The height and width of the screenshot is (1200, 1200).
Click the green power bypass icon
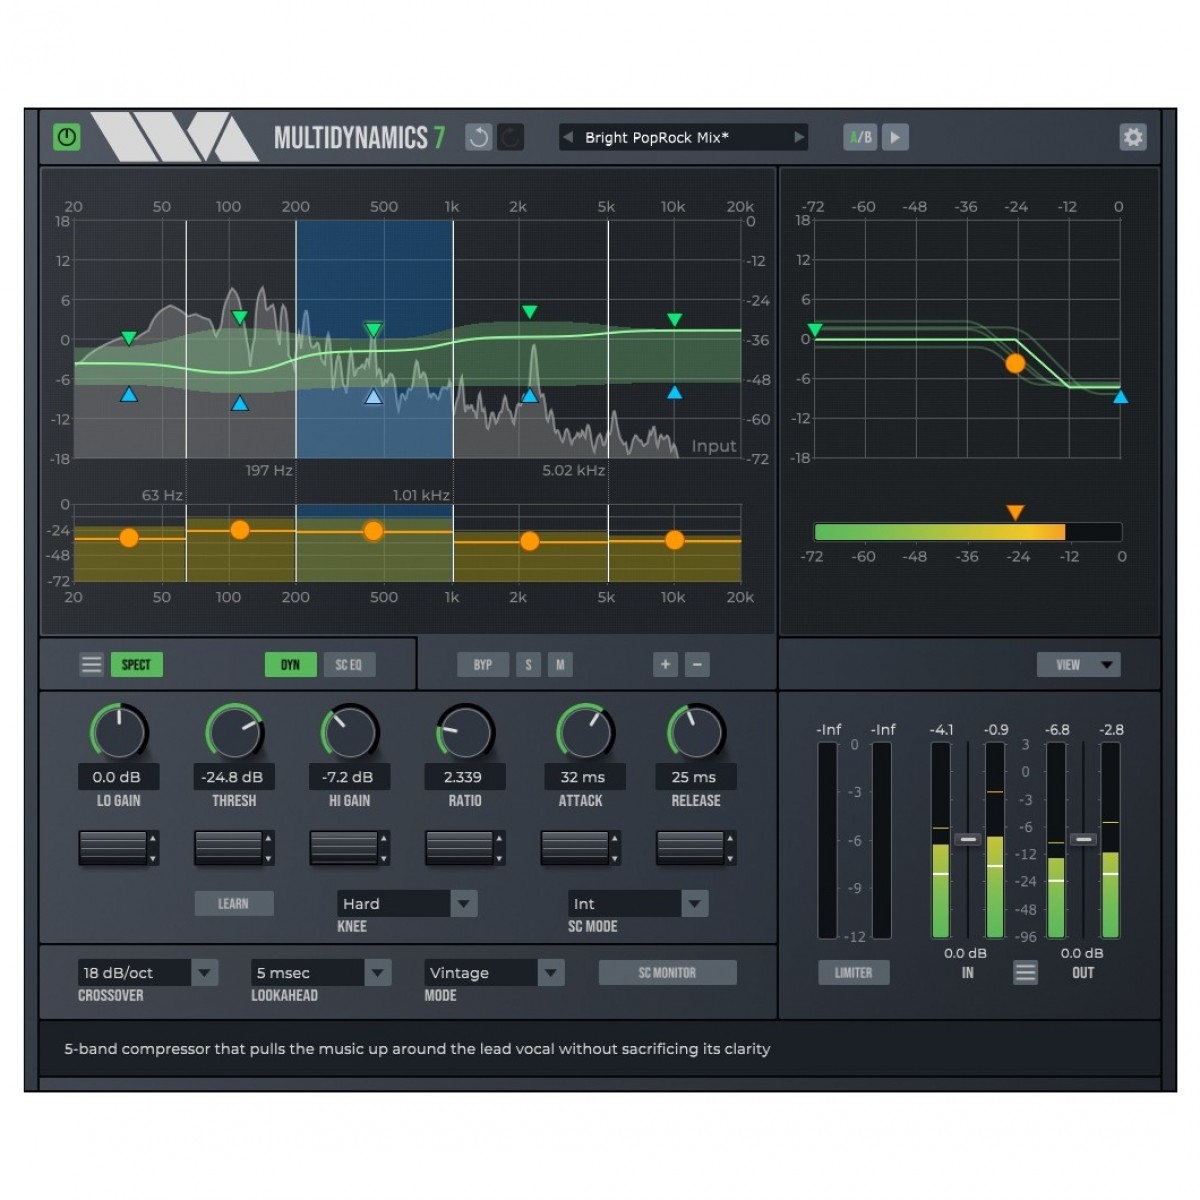[67, 137]
